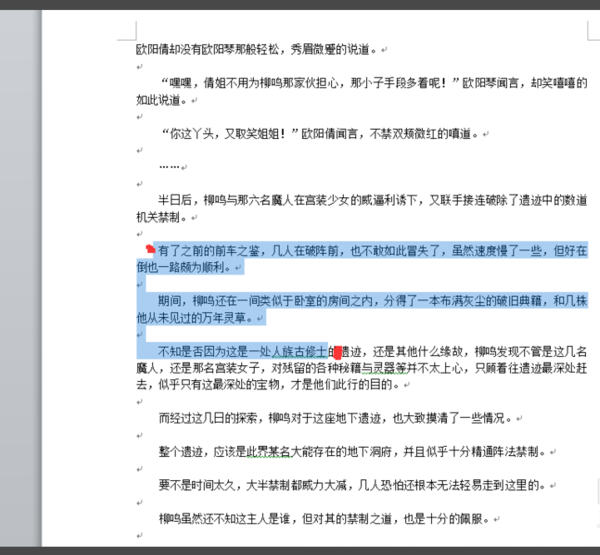The height and width of the screenshot is (555, 600).
Task: Click the line beginning "魔人，还是那名宫装女子"
Action: [x=362, y=368]
